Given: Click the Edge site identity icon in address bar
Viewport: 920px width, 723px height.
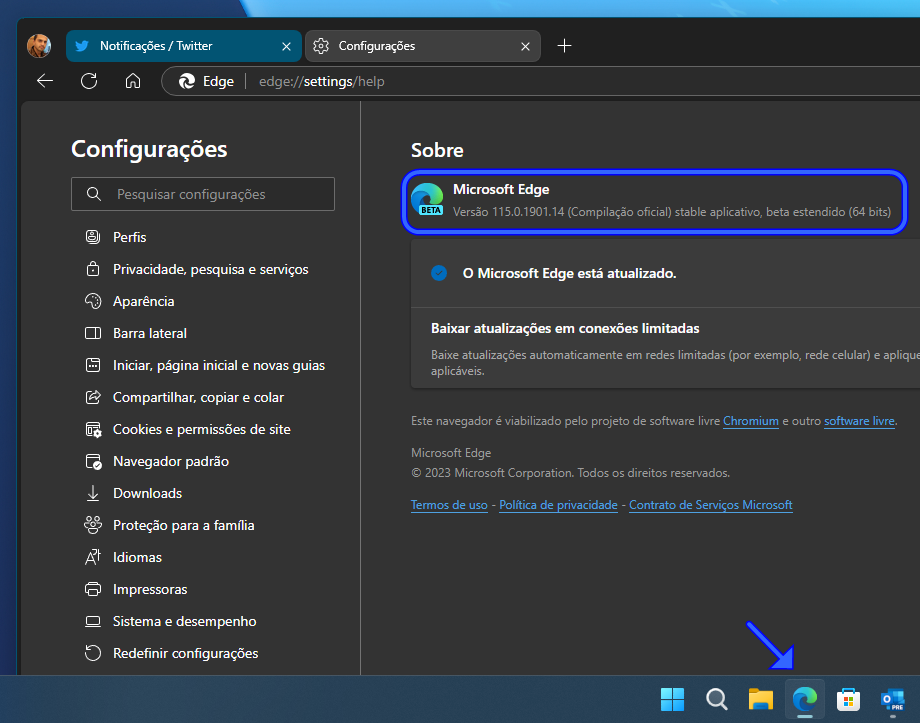Looking at the screenshot, I should coord(187,81).
